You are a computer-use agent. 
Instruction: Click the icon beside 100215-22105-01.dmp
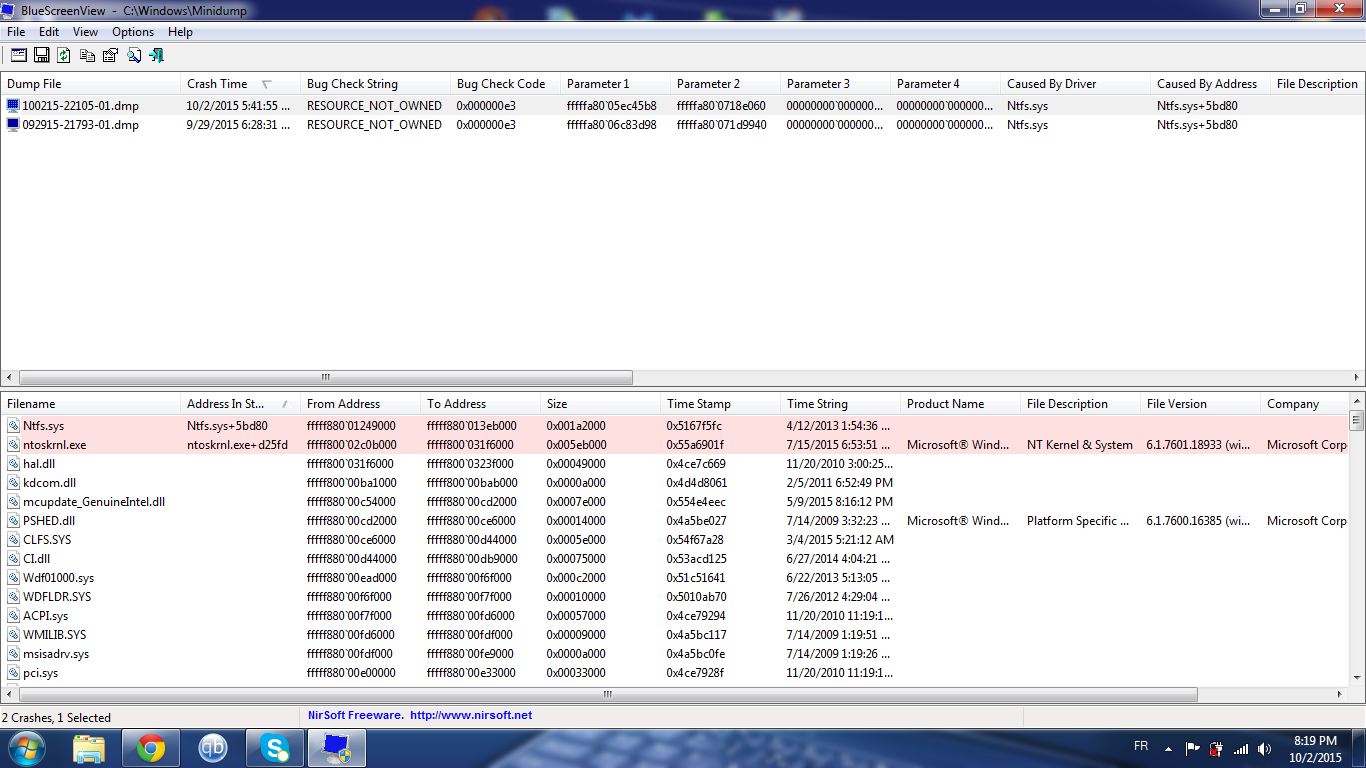point(13,105)
